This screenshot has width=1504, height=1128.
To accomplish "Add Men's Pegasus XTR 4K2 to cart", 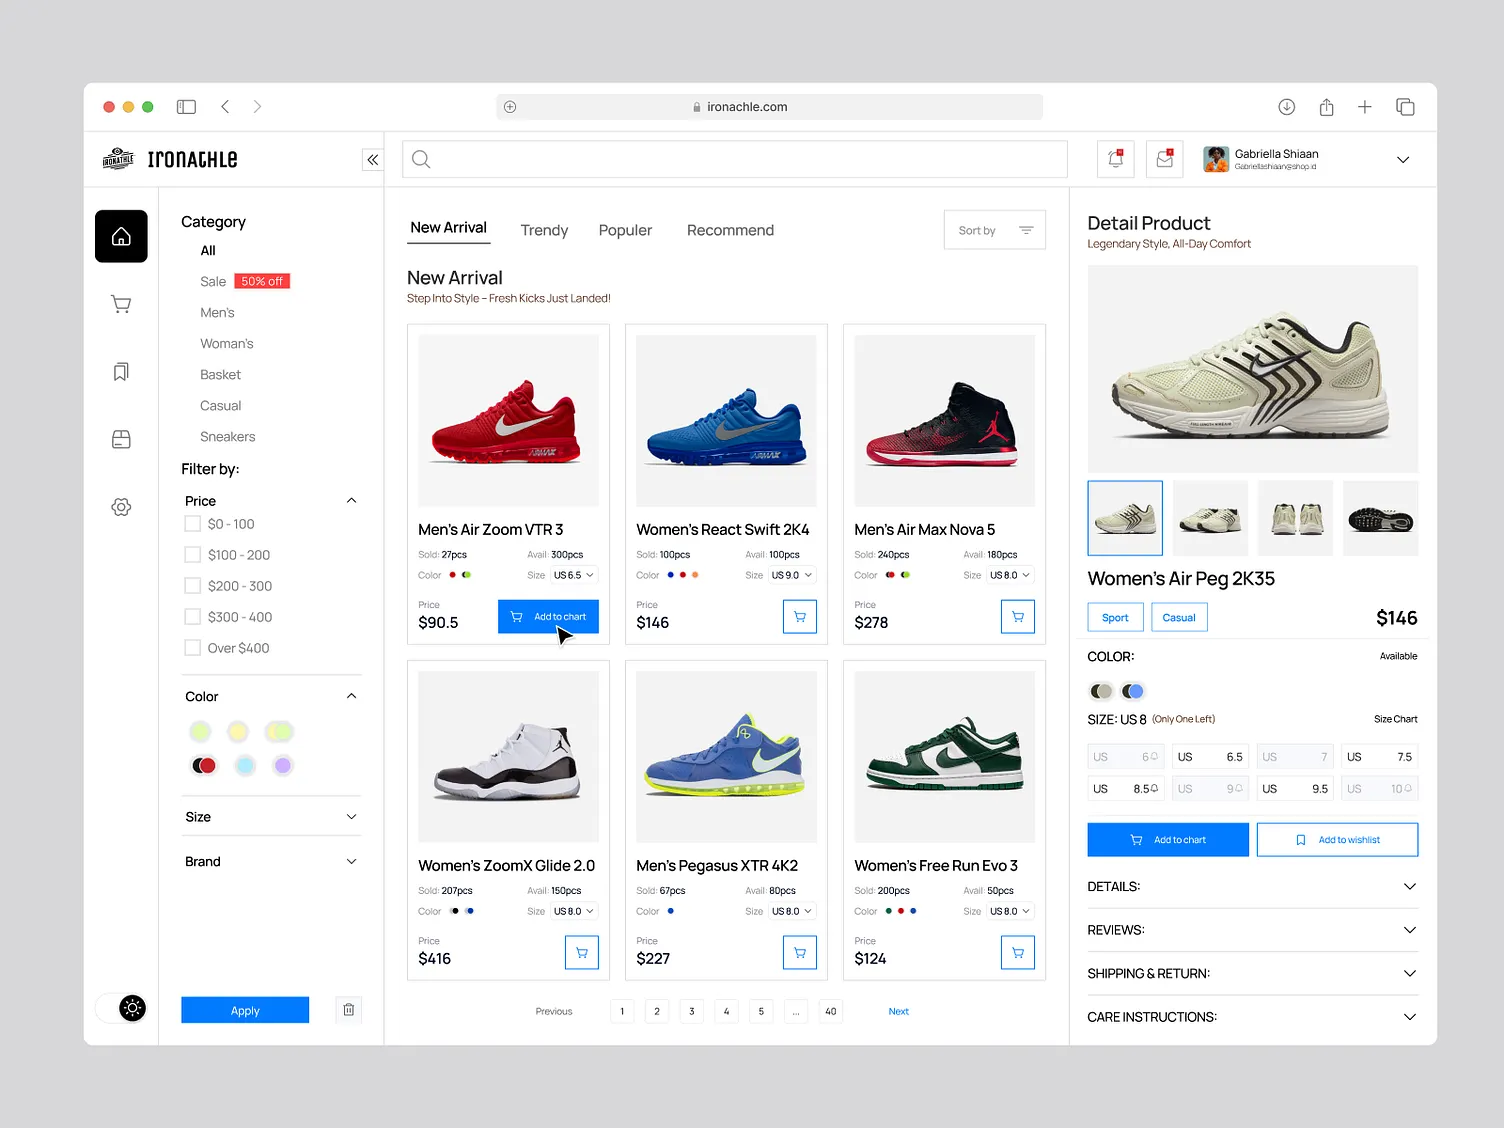I will [800, 953].
